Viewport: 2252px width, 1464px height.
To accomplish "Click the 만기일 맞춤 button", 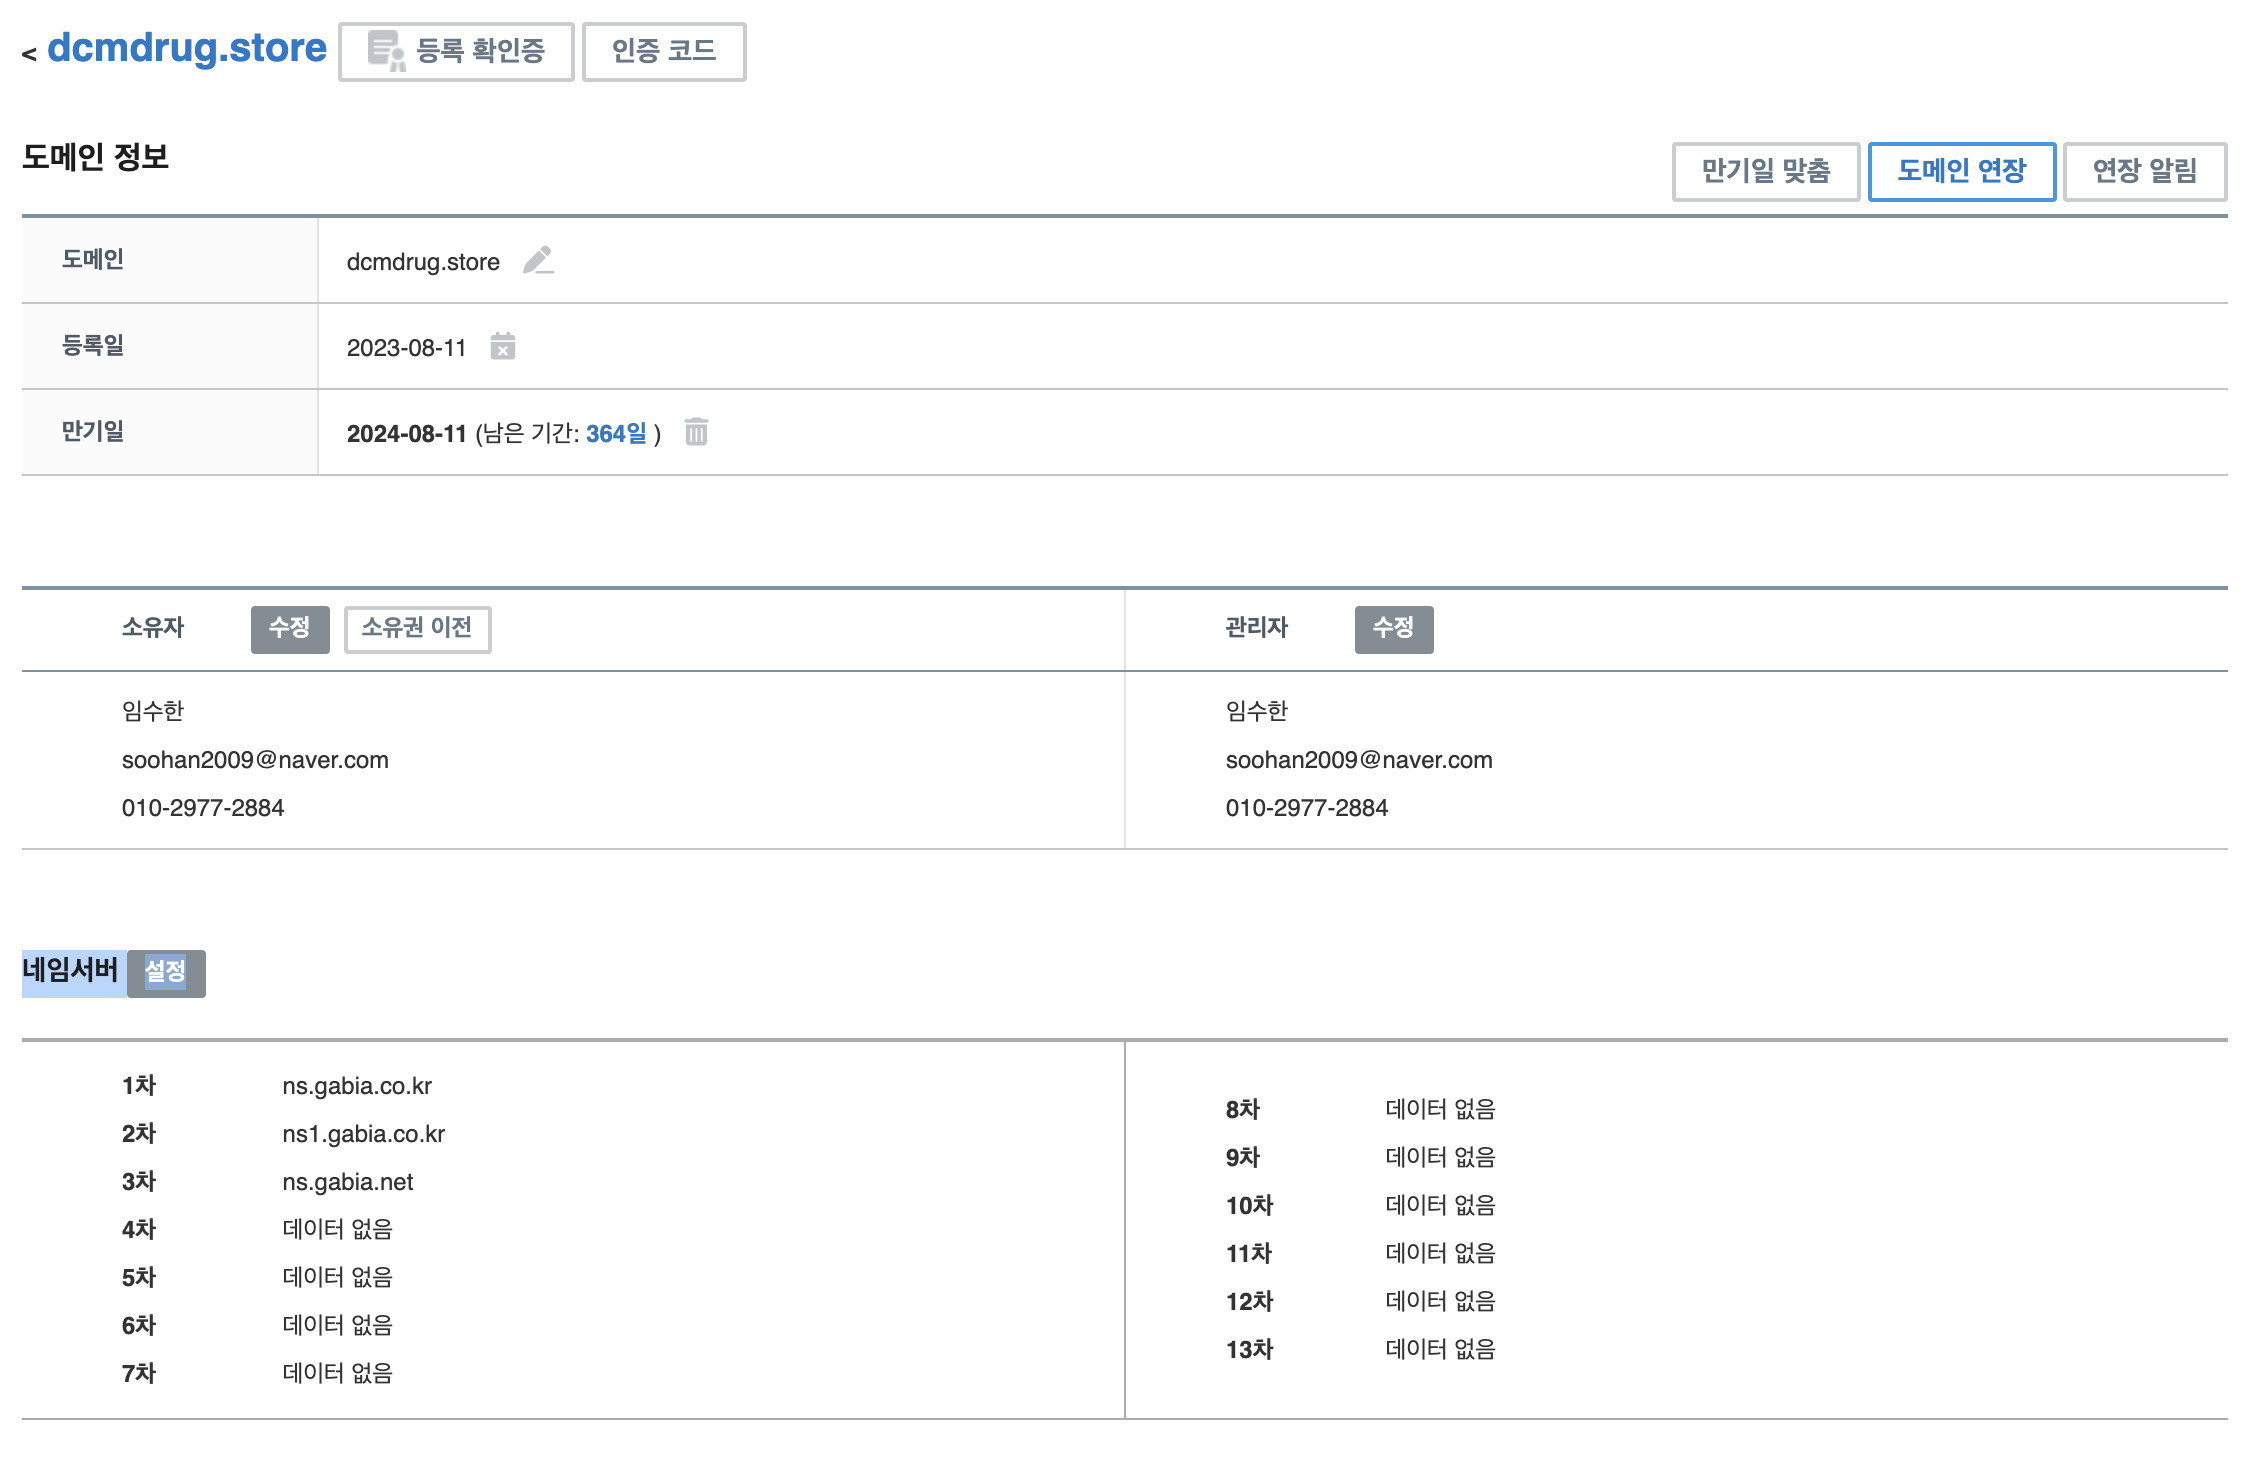I will tap(1765, 171).
